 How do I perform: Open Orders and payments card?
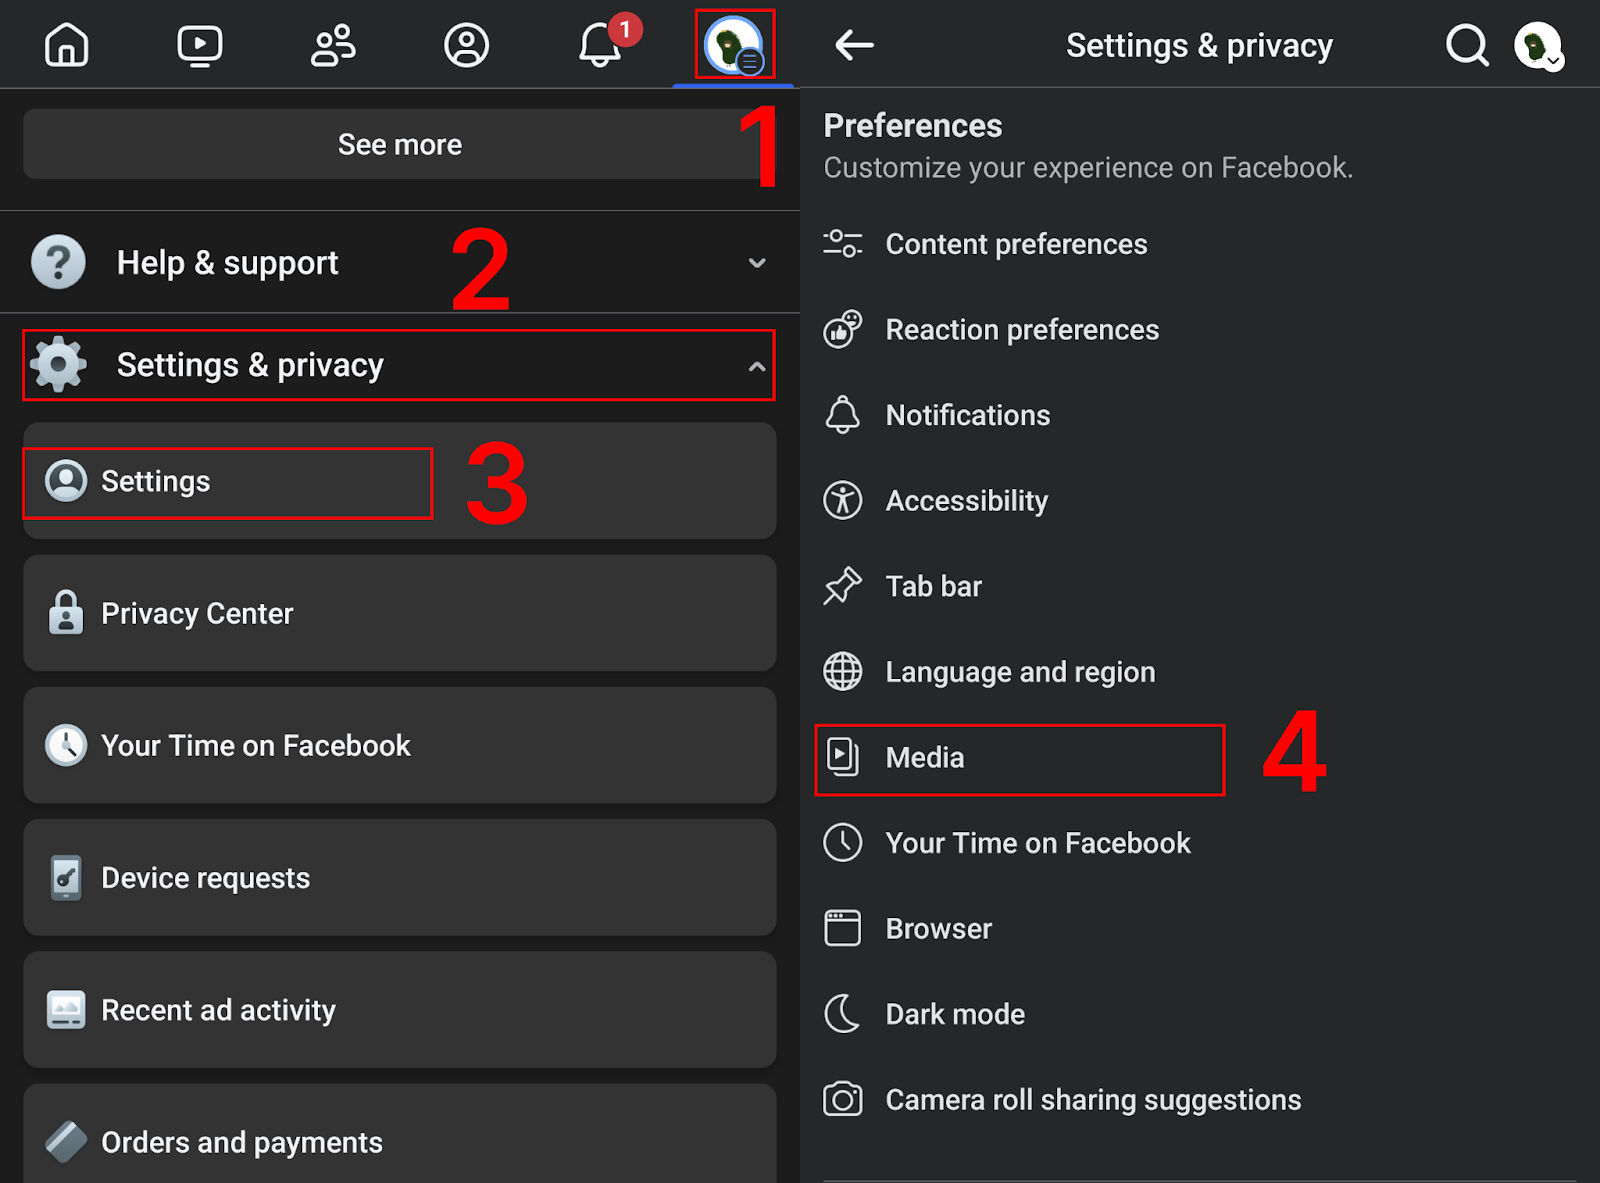(x=400, y=1134)
